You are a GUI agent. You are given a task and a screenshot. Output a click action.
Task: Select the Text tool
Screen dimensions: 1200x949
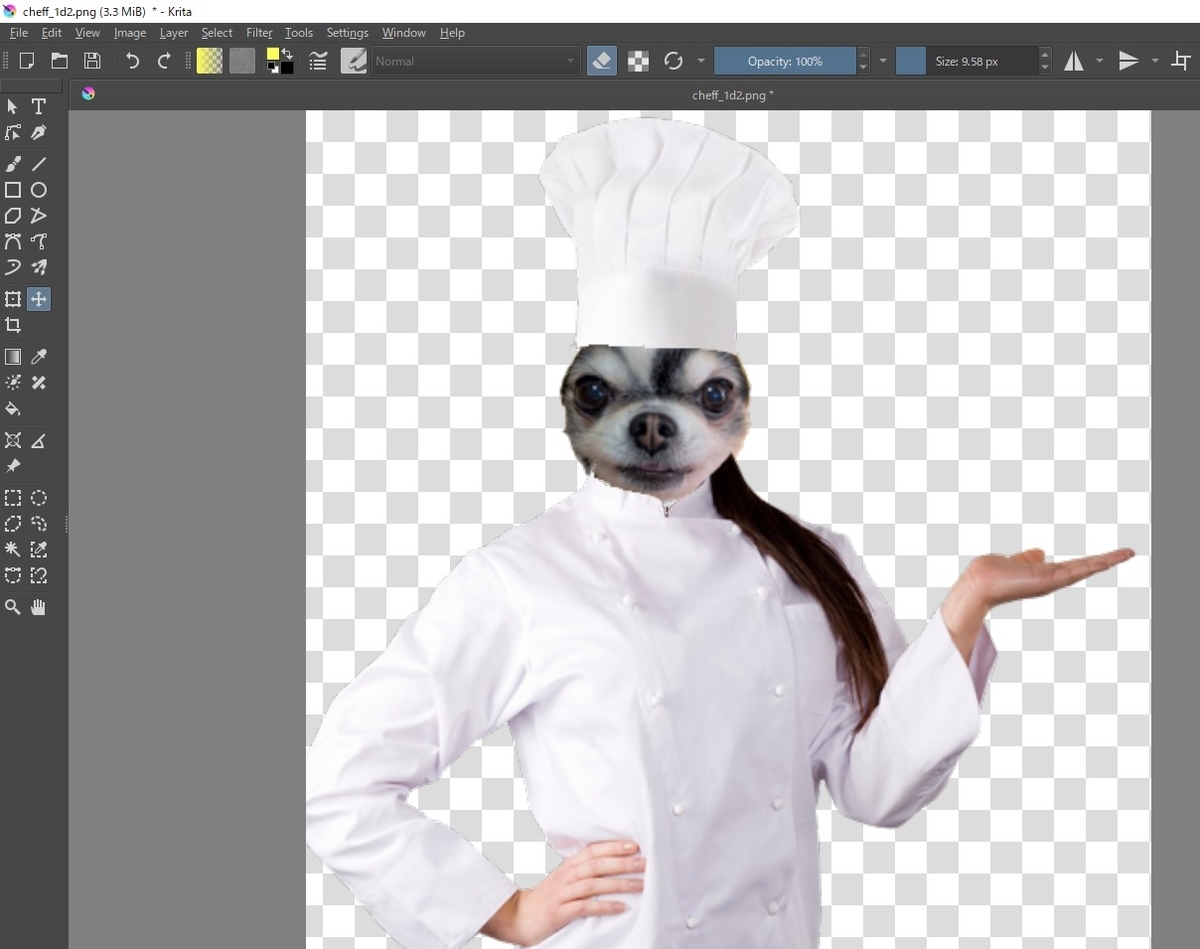coord(39,106)
